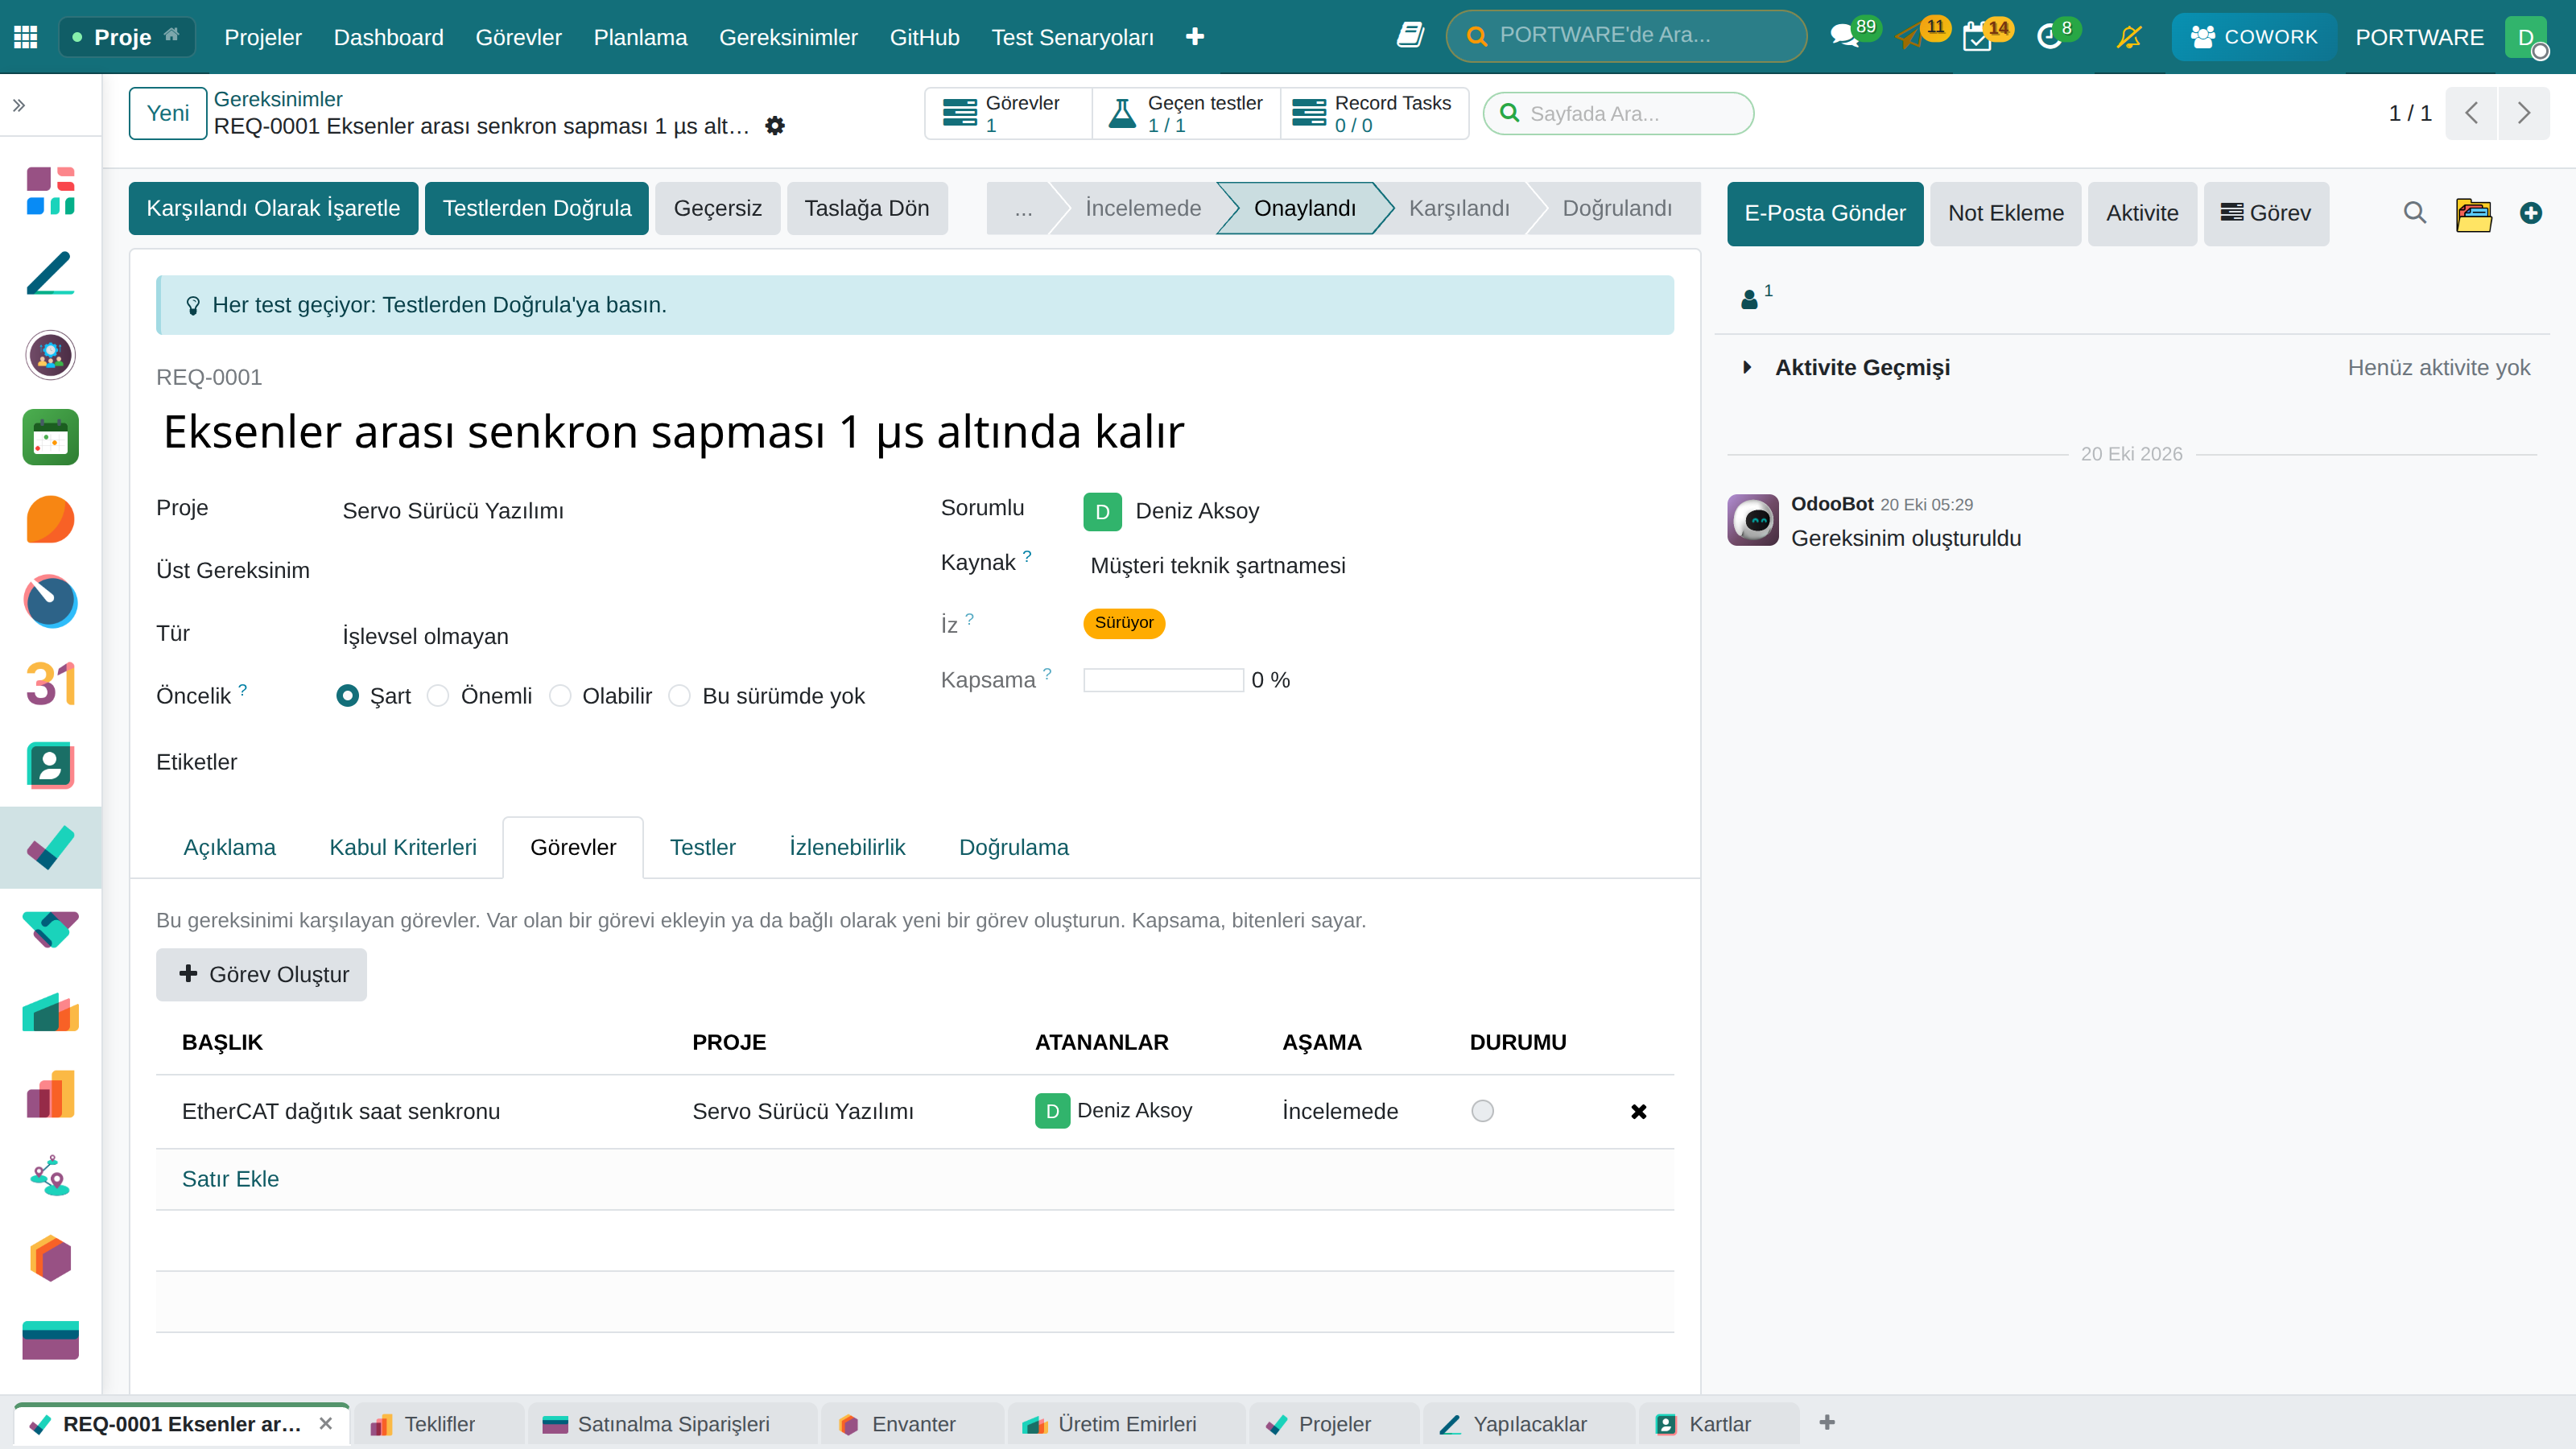Remove the EtherCAT dağıtık saat senkronu row
The image size is (2576, 1449).
(1638, 1111)
